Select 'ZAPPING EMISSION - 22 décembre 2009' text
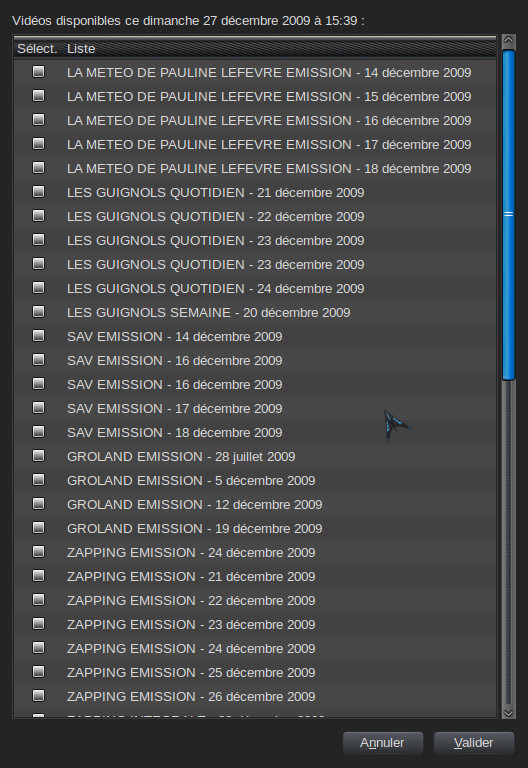Viewport: 528px width, 768px height. coord(191,600)
